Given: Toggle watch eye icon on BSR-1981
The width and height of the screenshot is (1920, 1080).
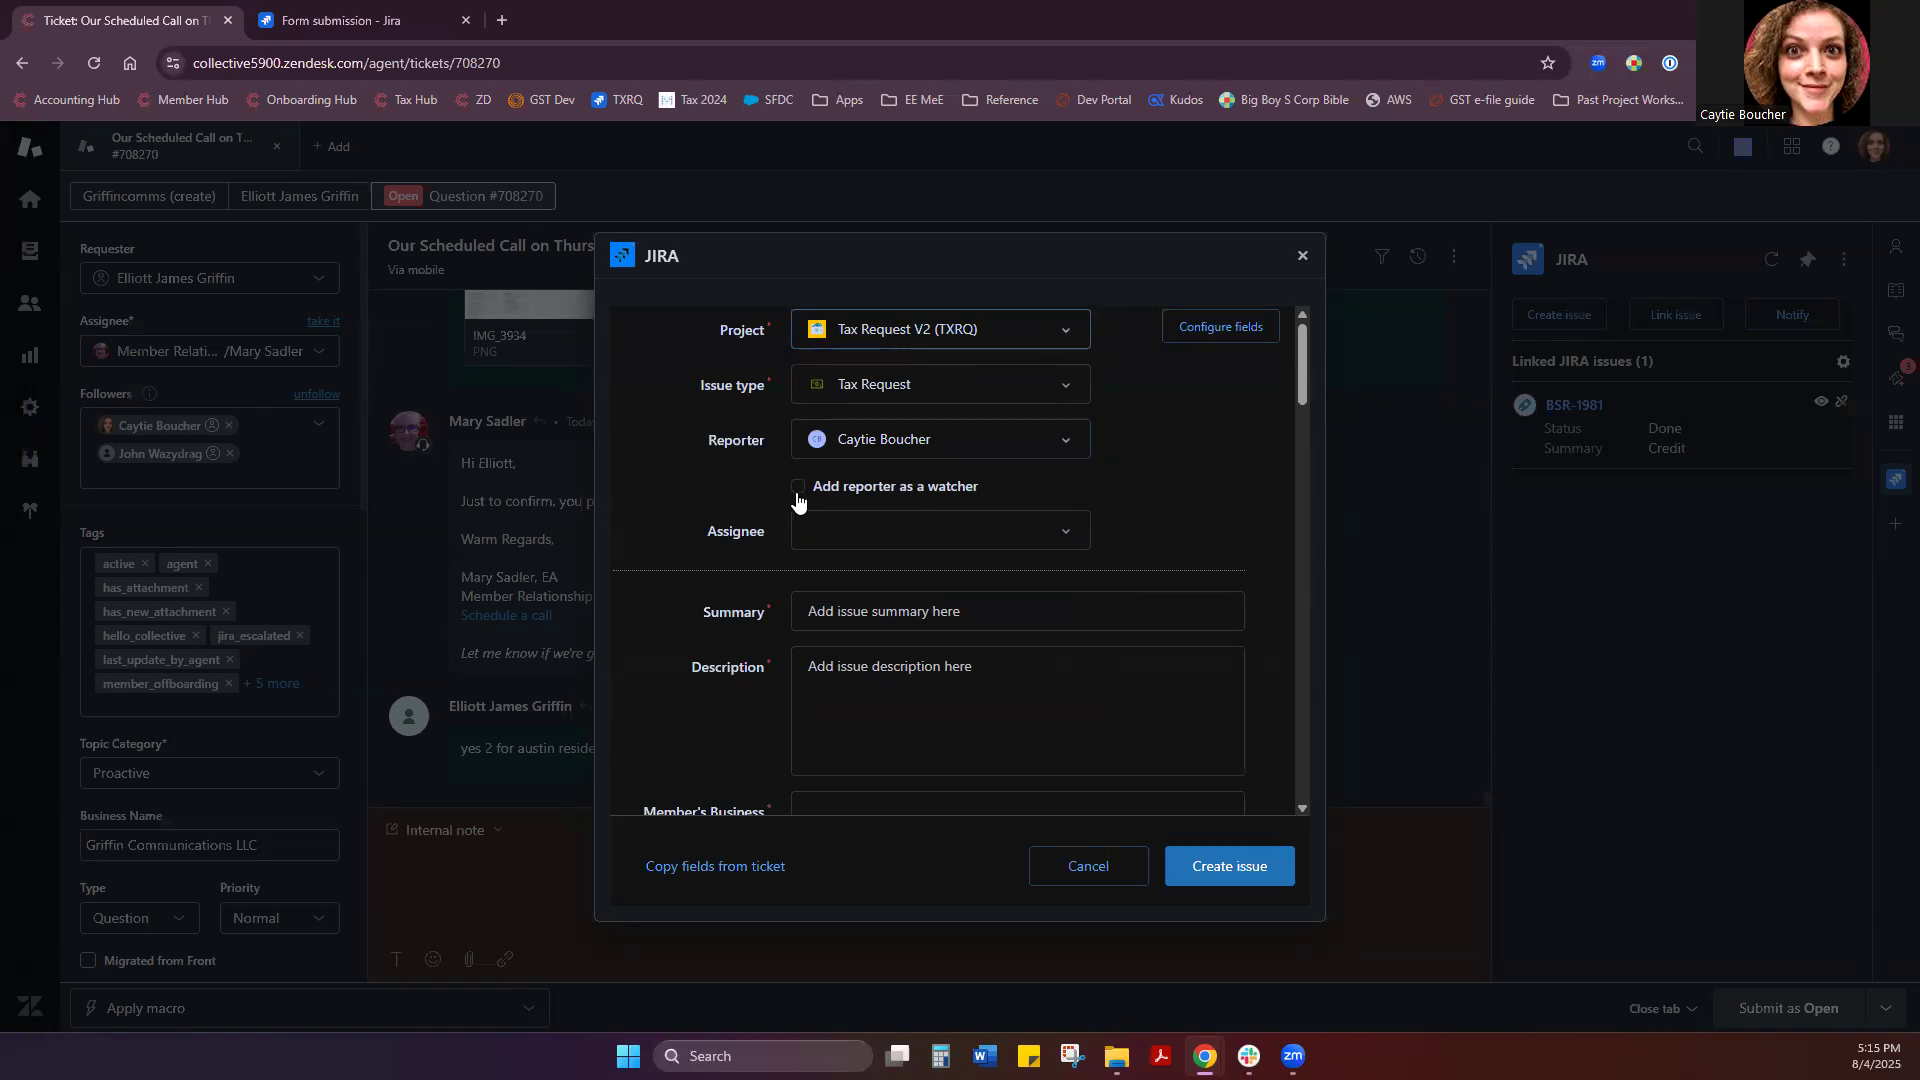Looking at the screenshot, I should tap(1821, 402).
